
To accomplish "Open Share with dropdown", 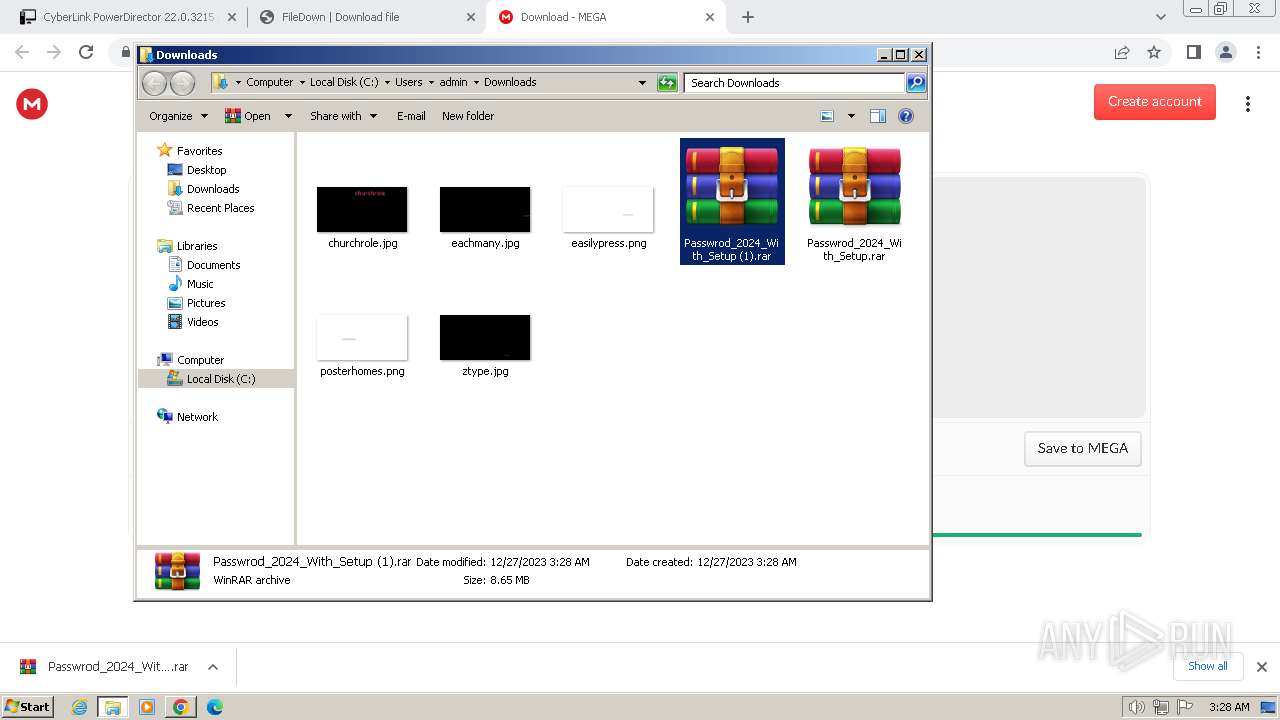I will click(x=343, y=116).
